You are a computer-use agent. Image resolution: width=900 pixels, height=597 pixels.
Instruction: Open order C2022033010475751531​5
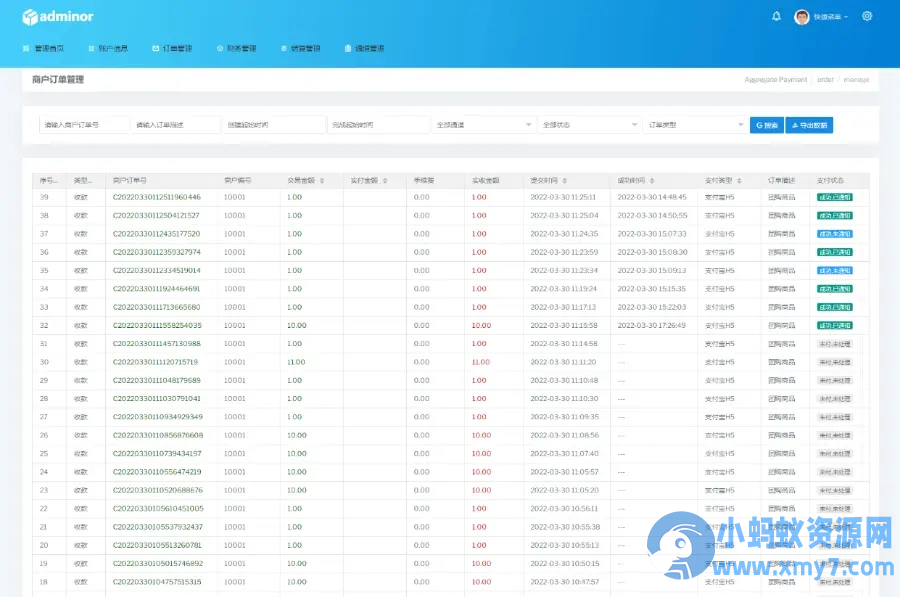(157, 582)
